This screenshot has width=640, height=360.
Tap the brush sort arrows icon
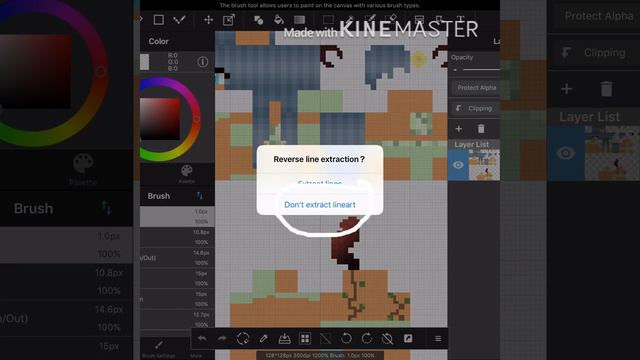click(x=200, y=196)
